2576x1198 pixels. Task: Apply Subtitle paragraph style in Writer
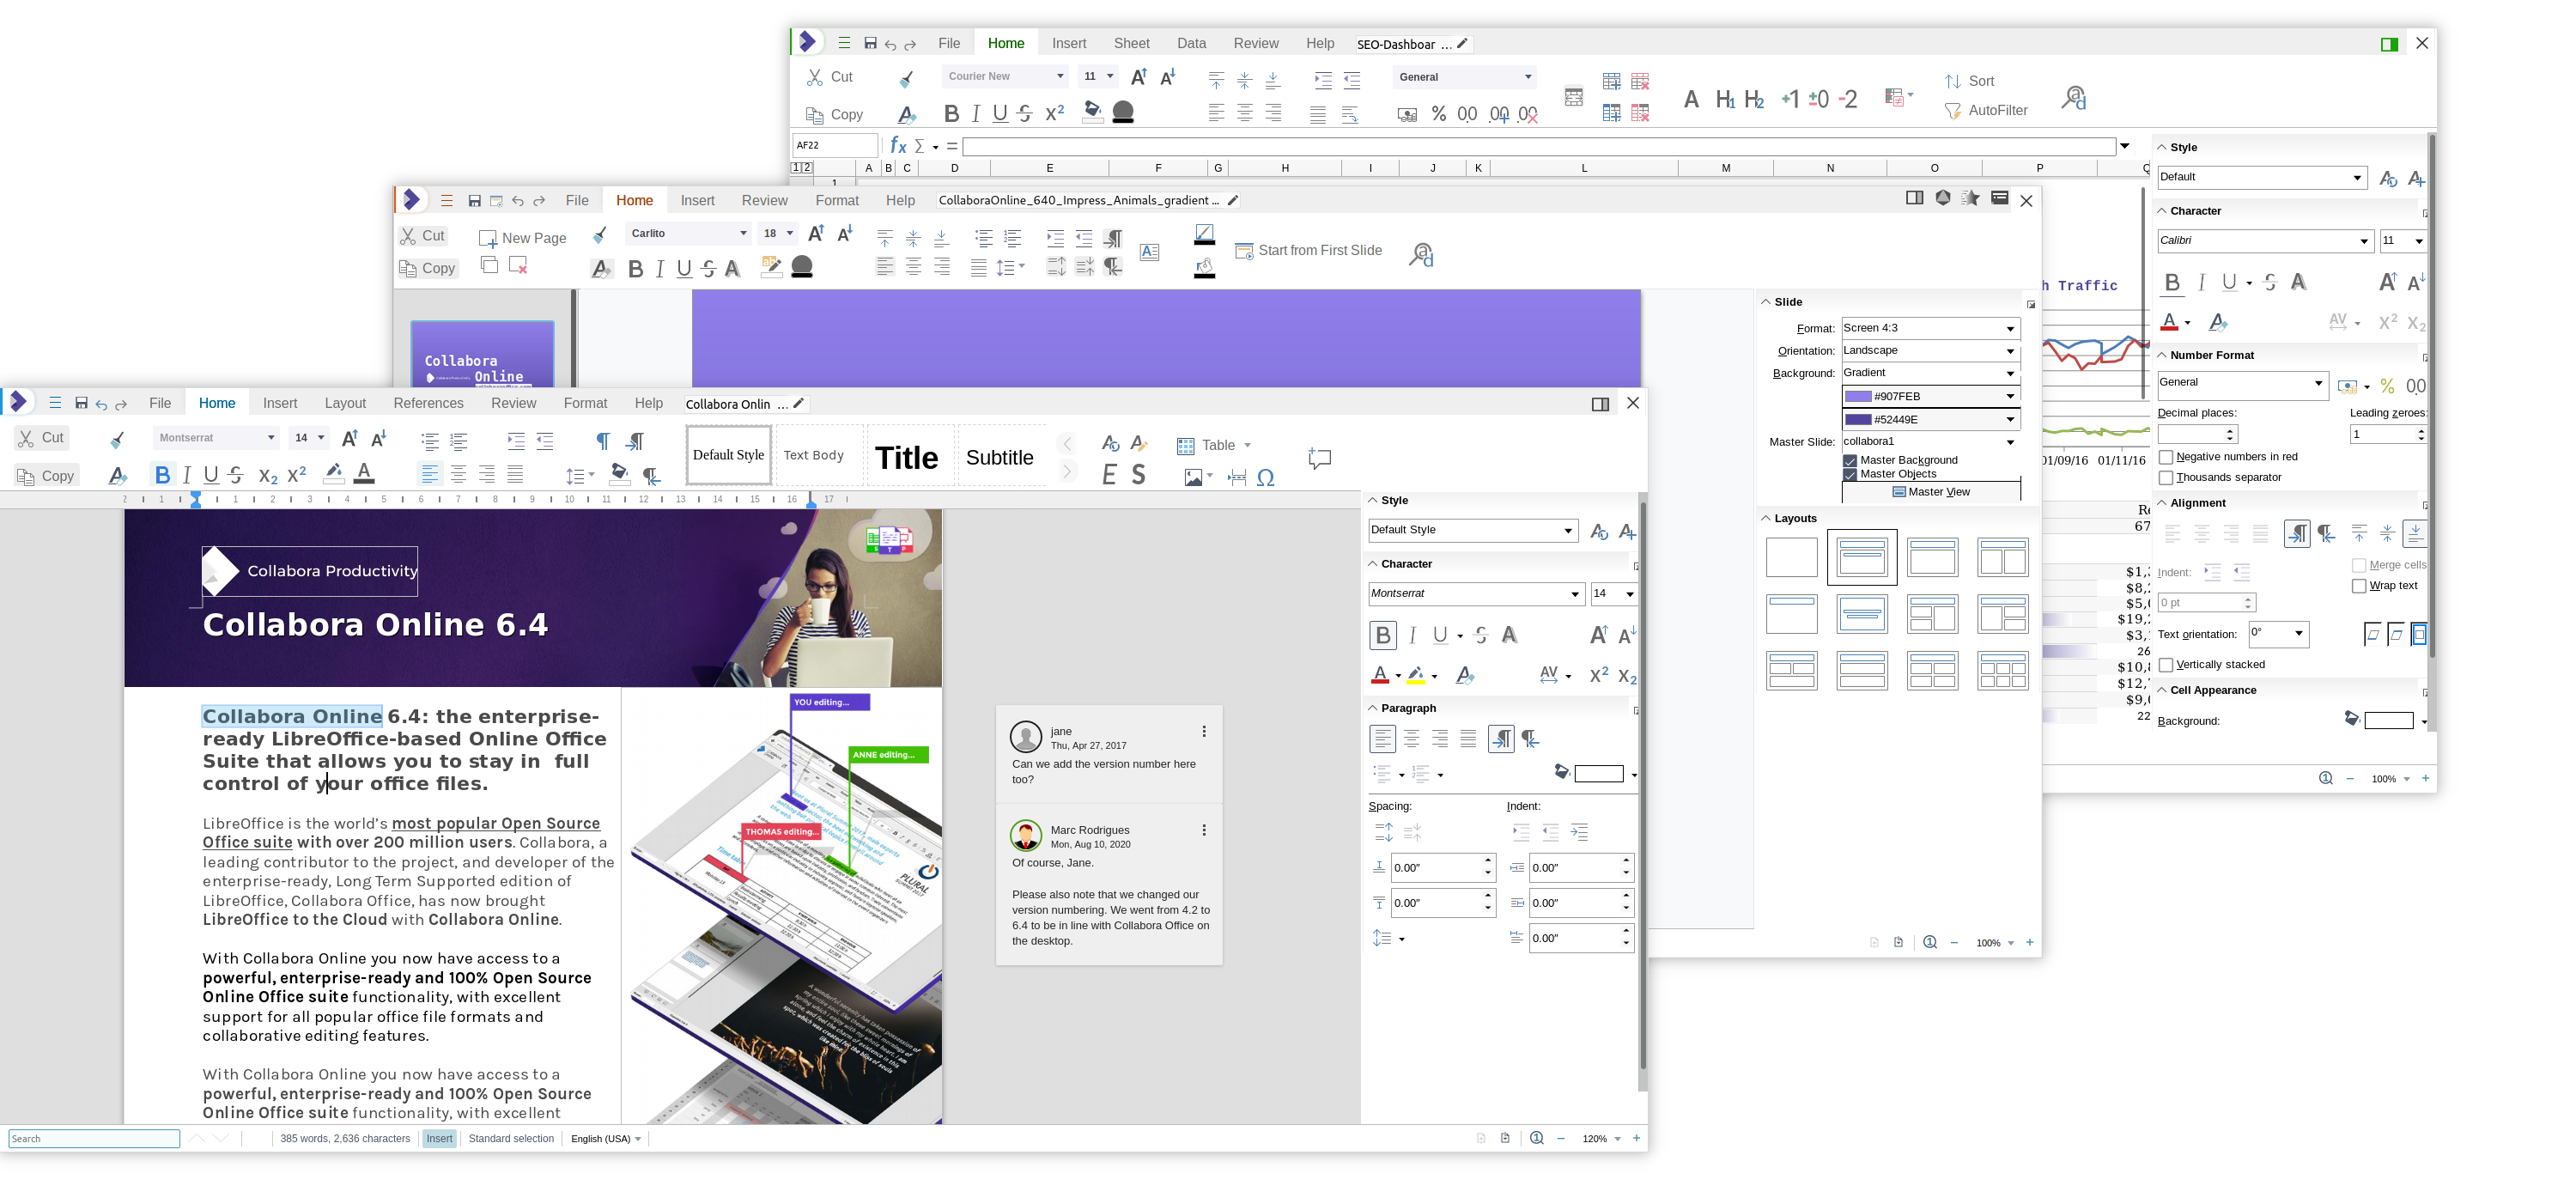[x=1000, y=457]
